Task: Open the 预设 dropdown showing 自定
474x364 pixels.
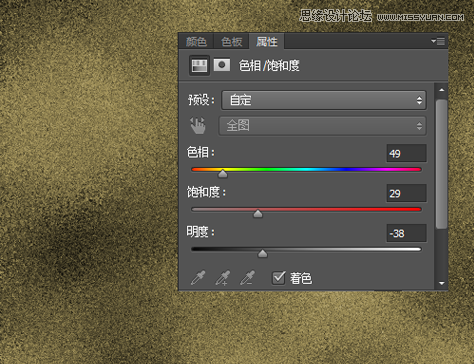Action: tap(324, 100)
